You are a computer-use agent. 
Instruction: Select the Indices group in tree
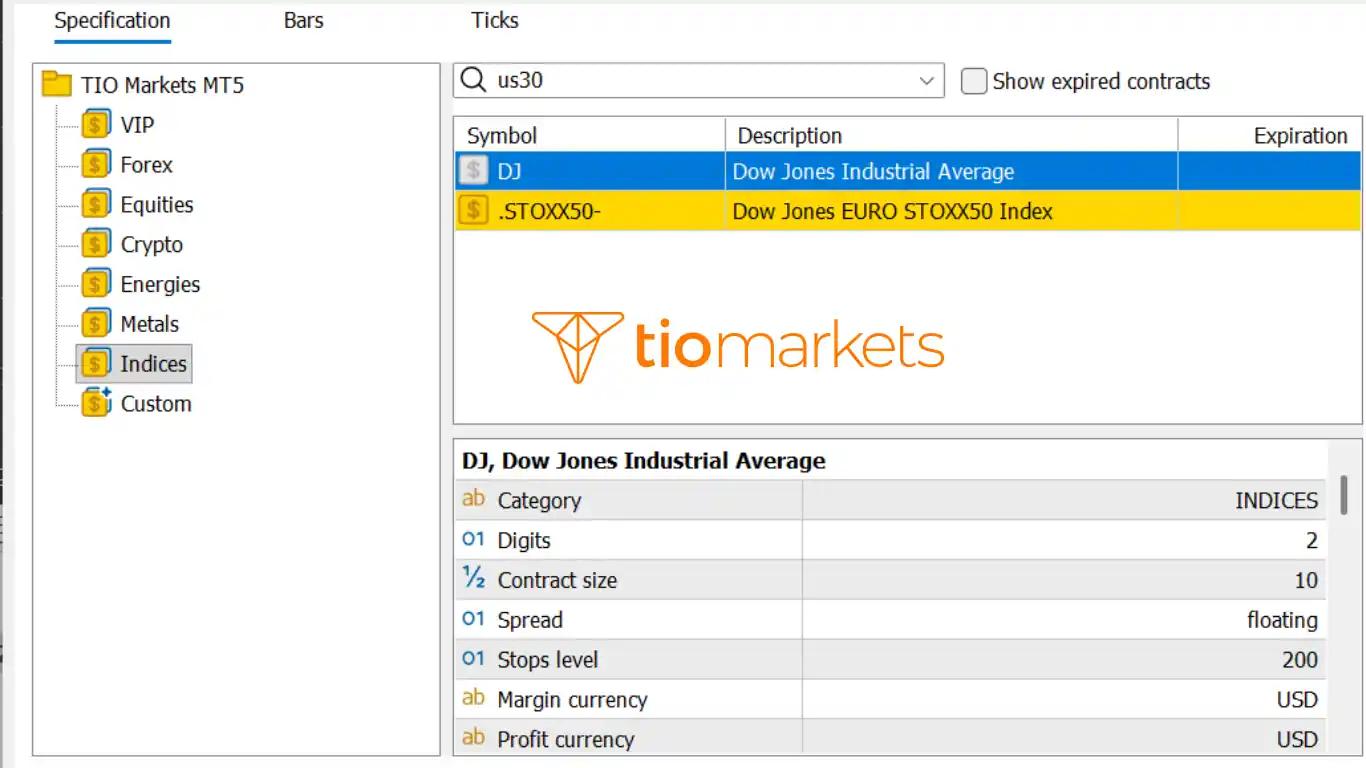tap(153, 364)
